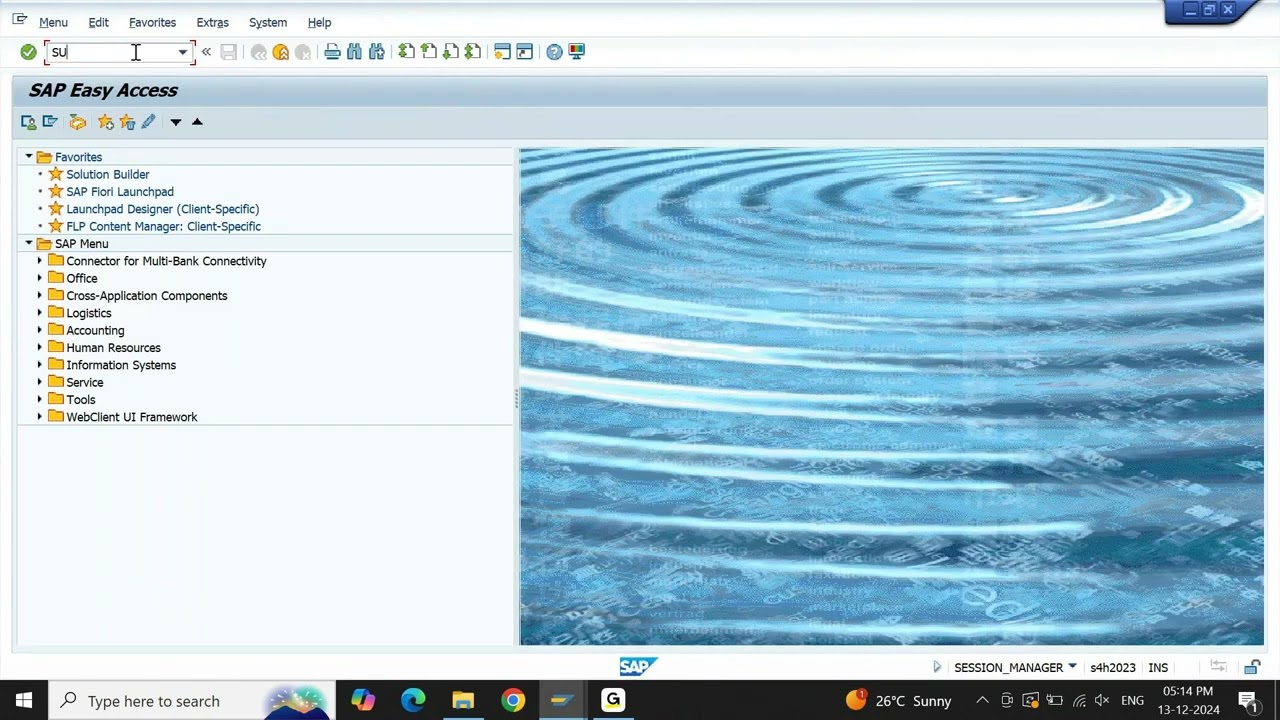The image size is (1280, 720).
Task: Expand the Tools folder
Action: 40,400
